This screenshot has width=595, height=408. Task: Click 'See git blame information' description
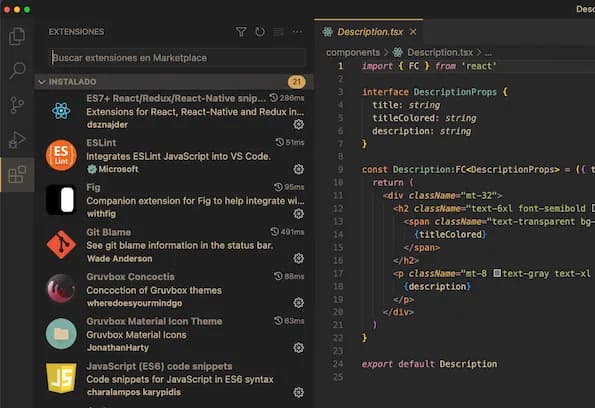coord(179,246)
